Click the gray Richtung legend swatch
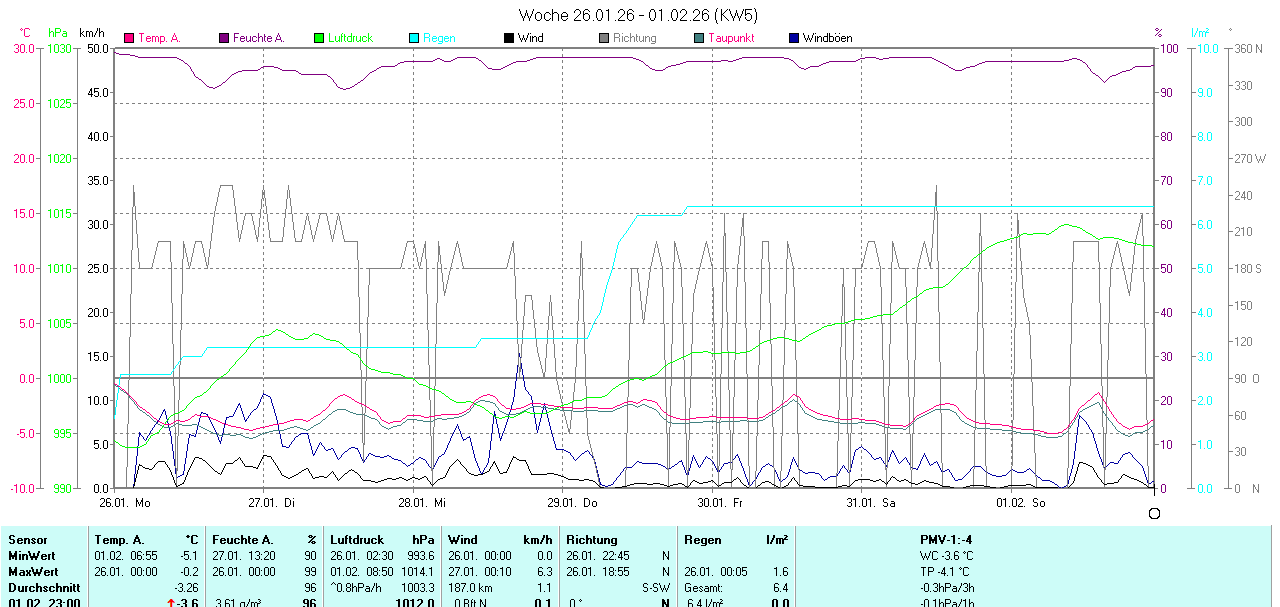This screenshot has height=607, width=1280. click(x=604, y=38)
